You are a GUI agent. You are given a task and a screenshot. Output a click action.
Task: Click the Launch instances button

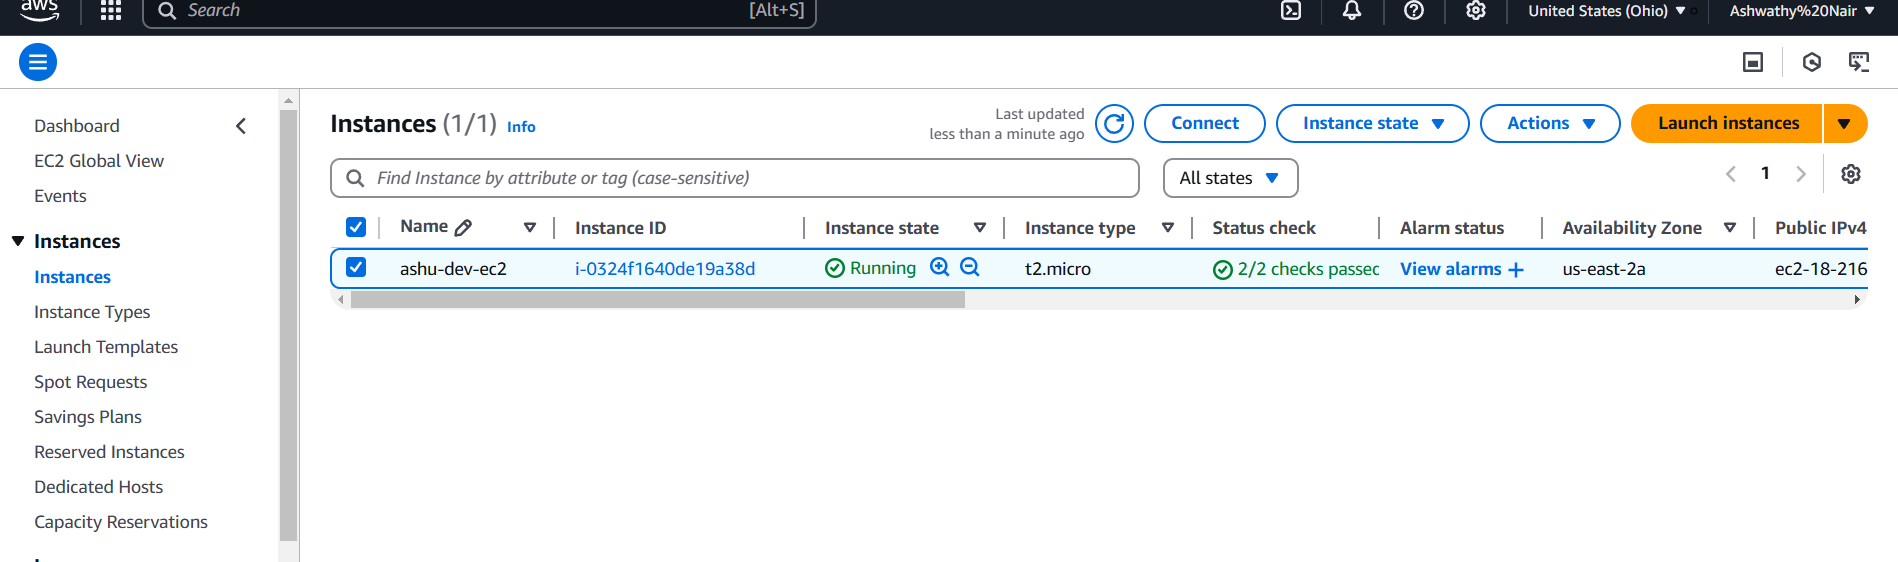1727,124
